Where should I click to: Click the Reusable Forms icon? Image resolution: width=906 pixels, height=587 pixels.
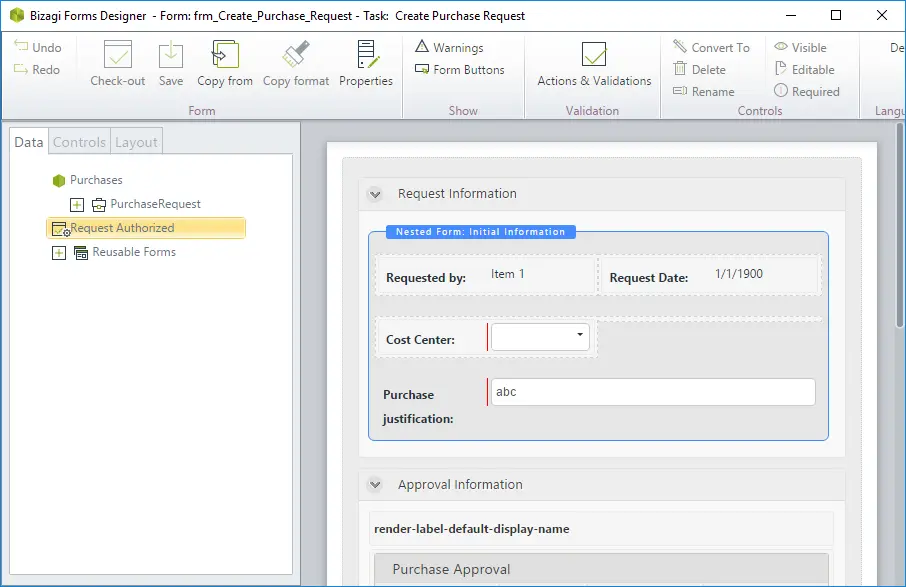(81, 252)
